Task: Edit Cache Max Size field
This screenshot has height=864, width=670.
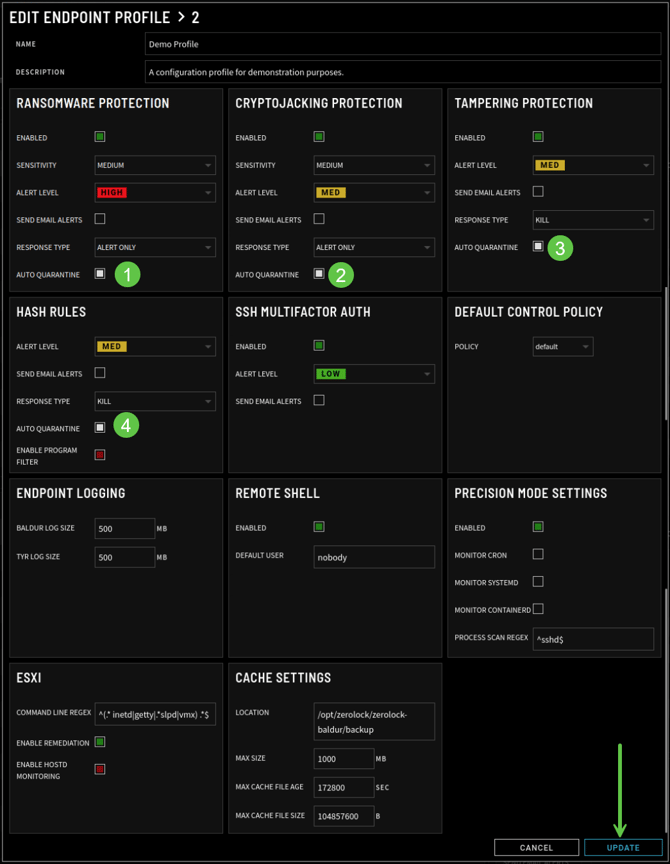Action: coord(344,759)
